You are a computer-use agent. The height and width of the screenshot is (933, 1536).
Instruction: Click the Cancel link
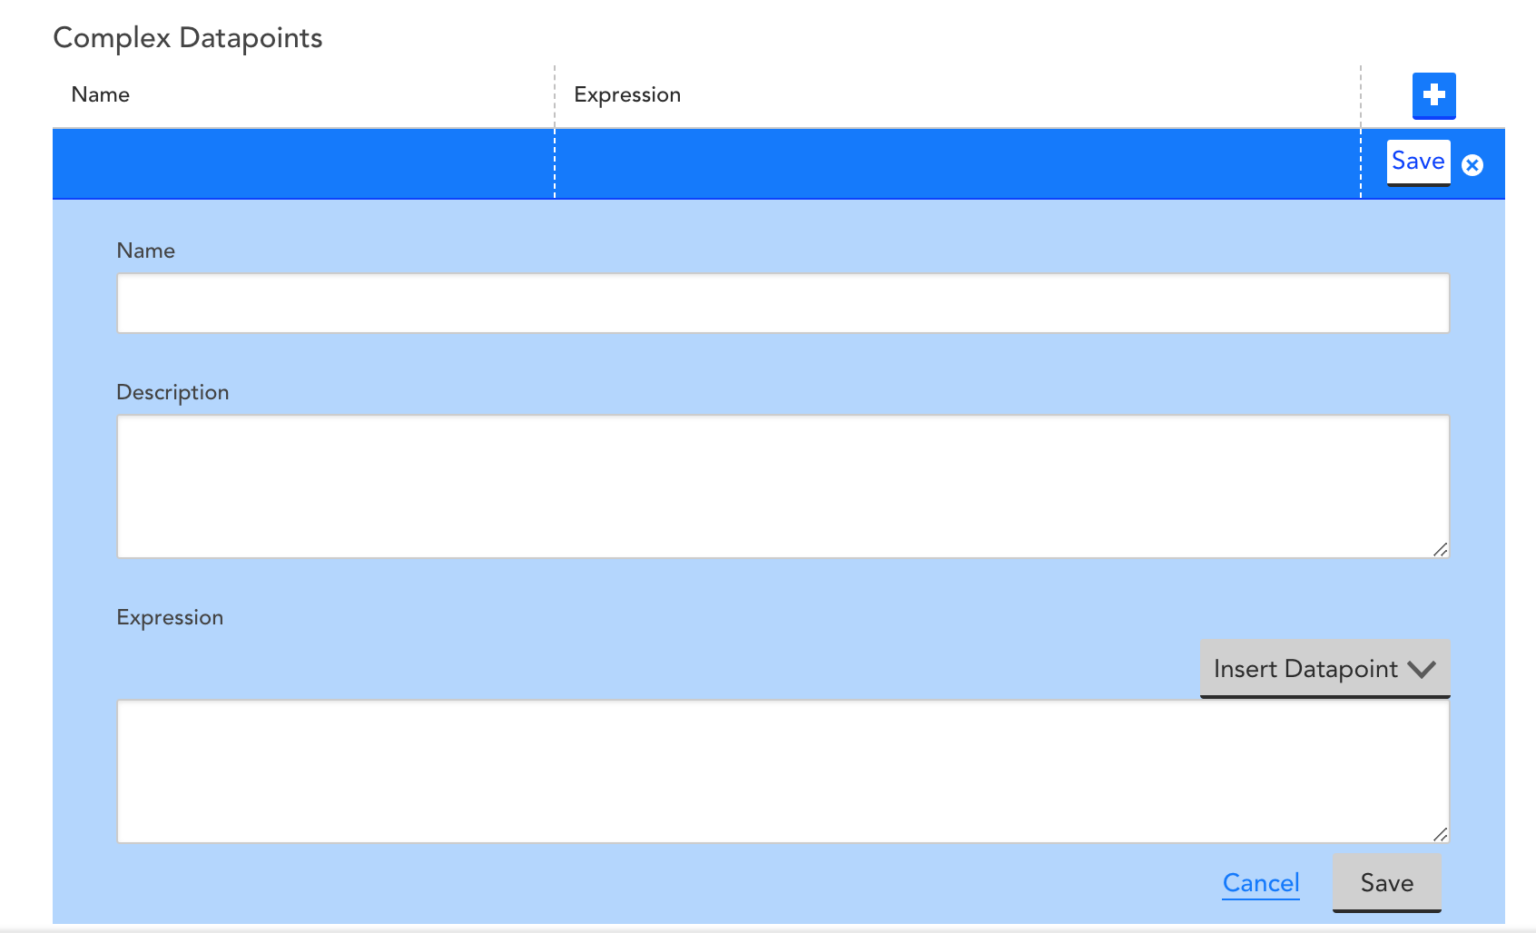[1260, 883]
